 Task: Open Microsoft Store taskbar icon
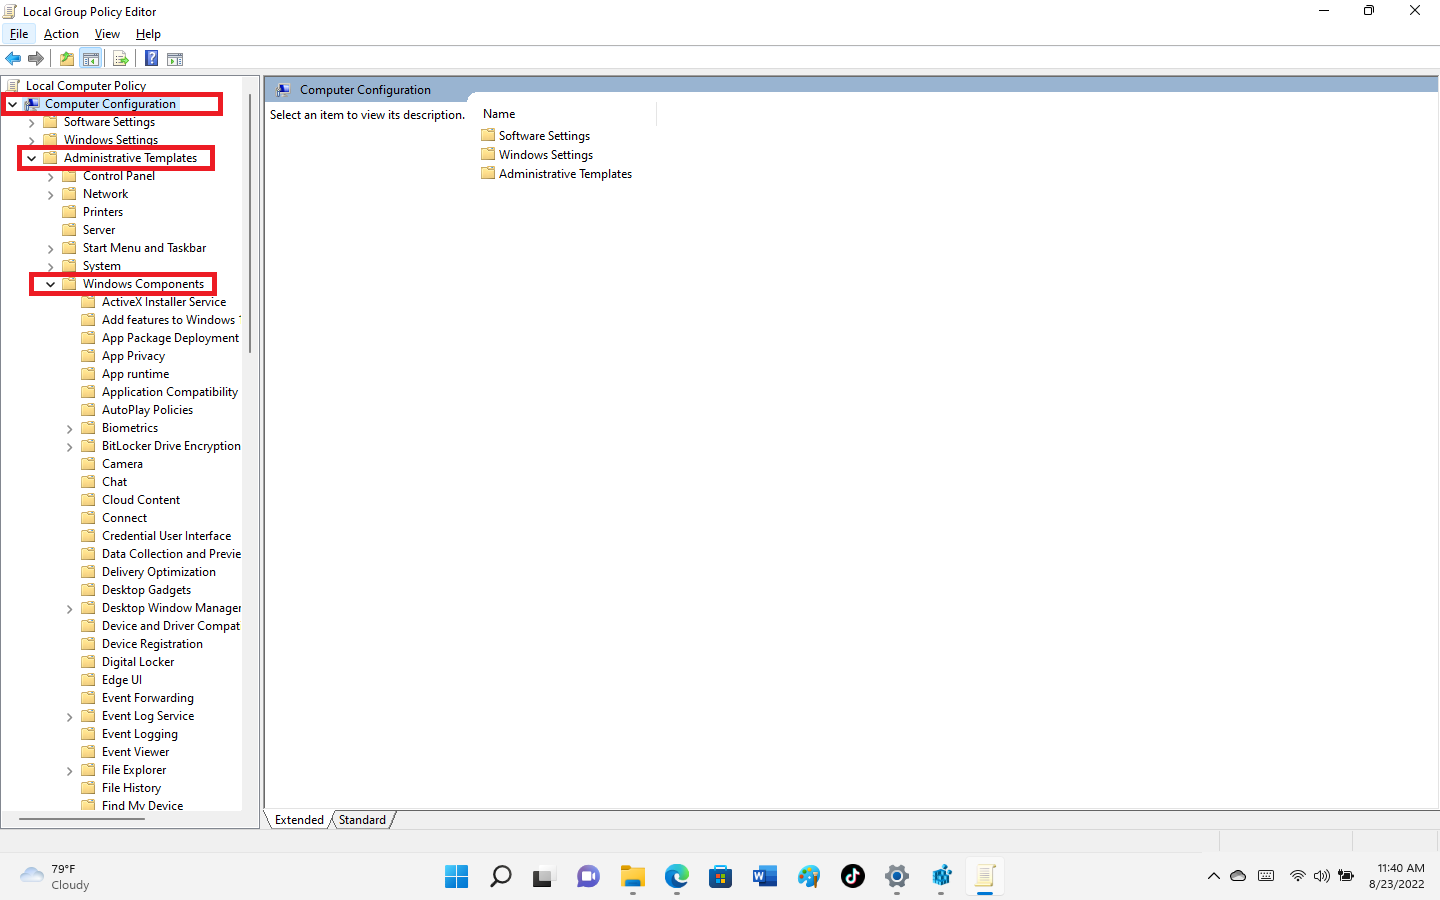[x=720, y=877]
